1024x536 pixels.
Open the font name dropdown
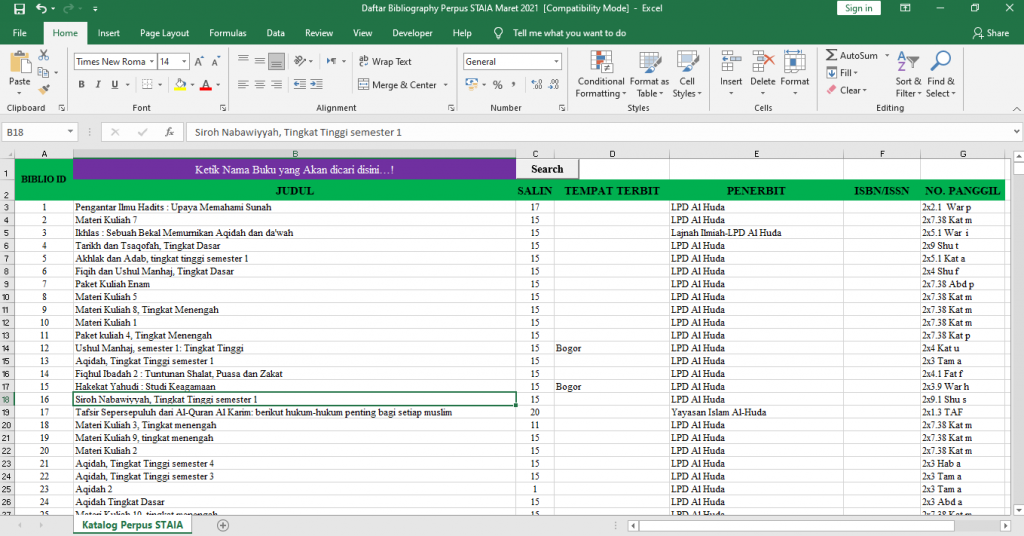pyautogui.click(x=152, y=62)
